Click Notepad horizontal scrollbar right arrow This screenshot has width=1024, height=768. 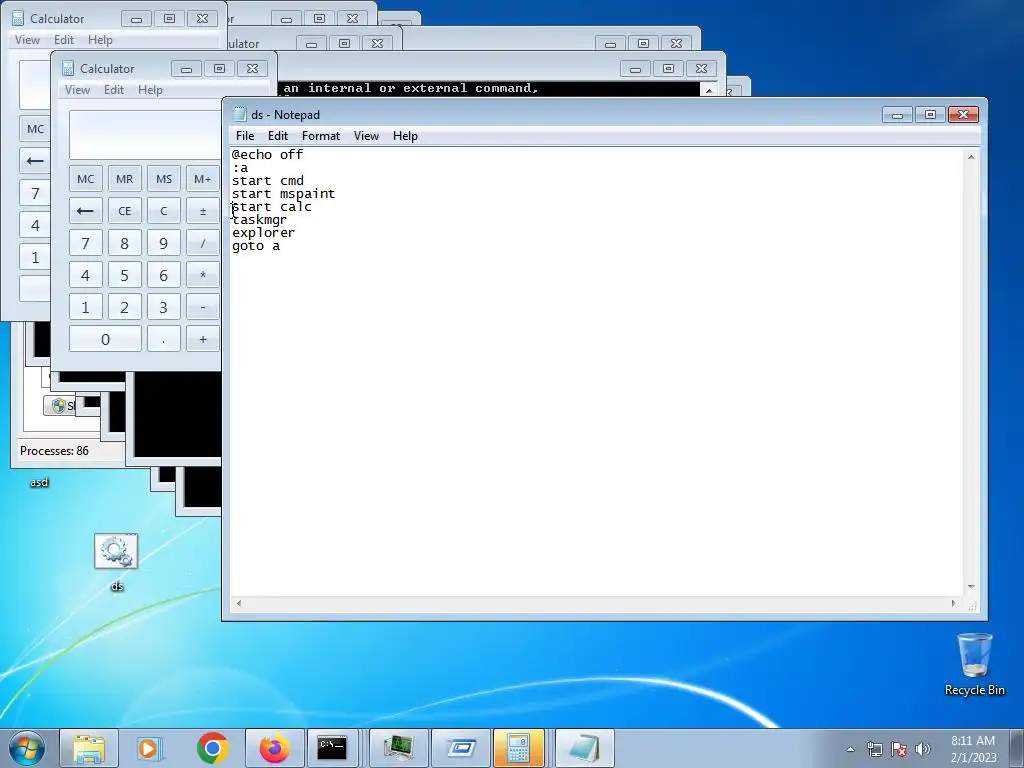pyautogui.click(x=953, y=603)
